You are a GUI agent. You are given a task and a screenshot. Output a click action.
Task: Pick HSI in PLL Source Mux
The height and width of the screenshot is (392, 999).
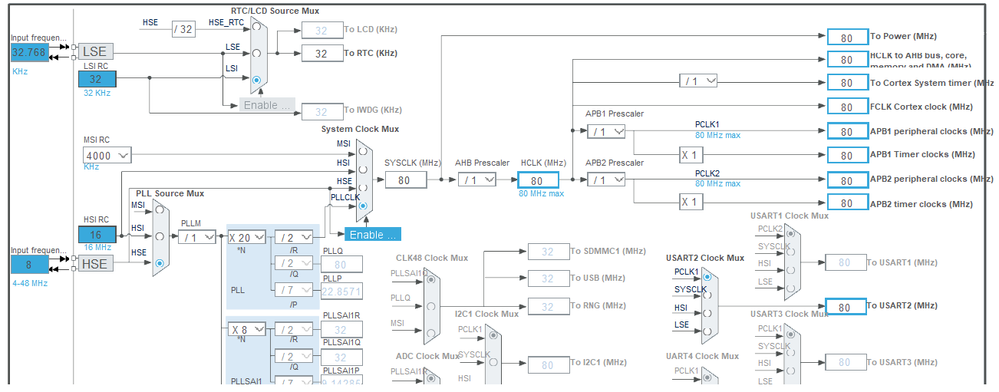click(159, 236)
